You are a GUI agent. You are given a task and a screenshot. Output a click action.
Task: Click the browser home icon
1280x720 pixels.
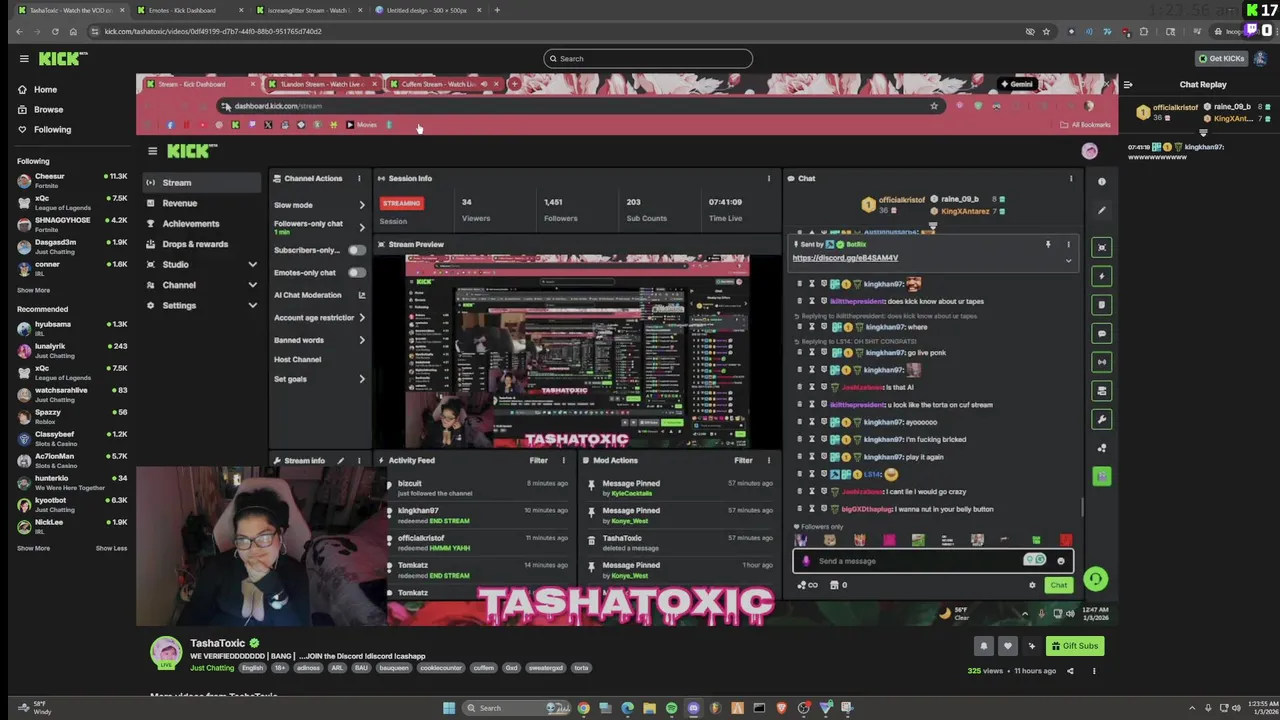73,31
